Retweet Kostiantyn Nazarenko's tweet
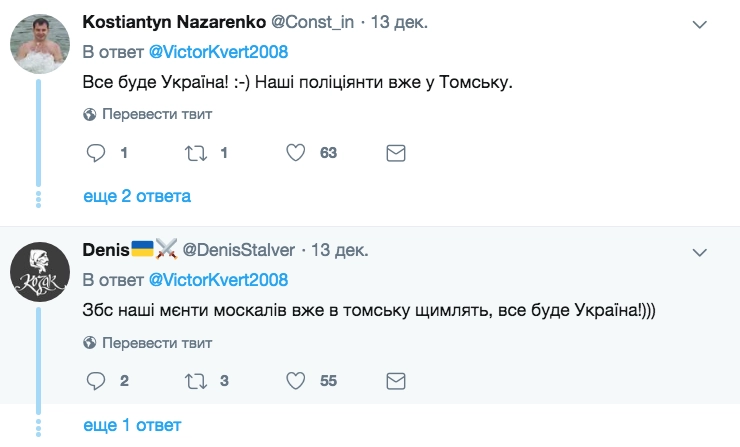Screen dimensions: 740x447 pyautogui.click(x=196, y=153)
